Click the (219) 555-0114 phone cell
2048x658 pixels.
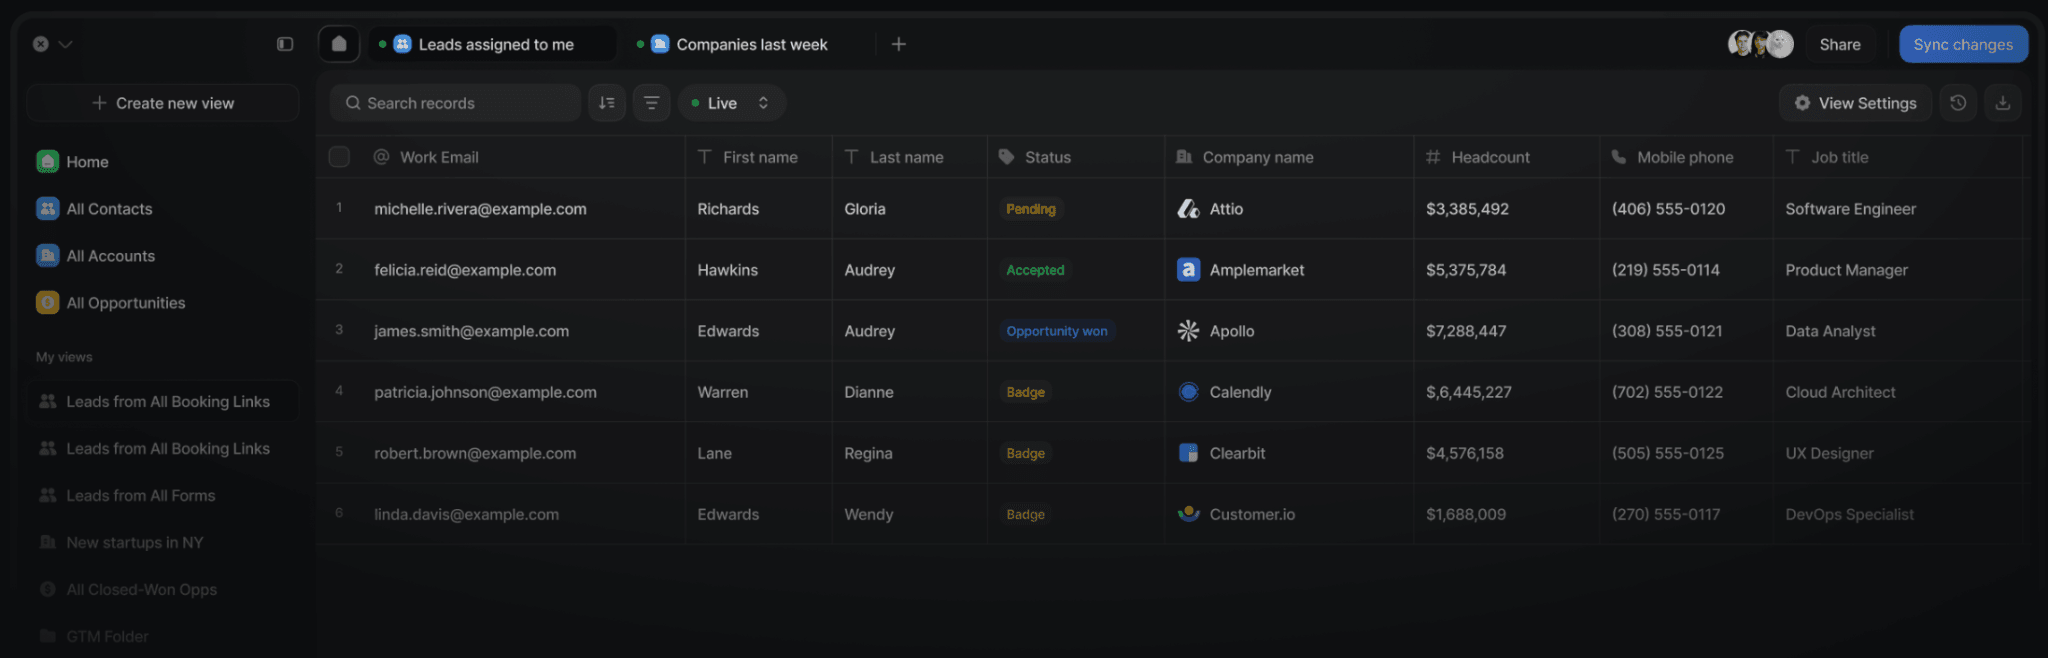click(1686, 270)
